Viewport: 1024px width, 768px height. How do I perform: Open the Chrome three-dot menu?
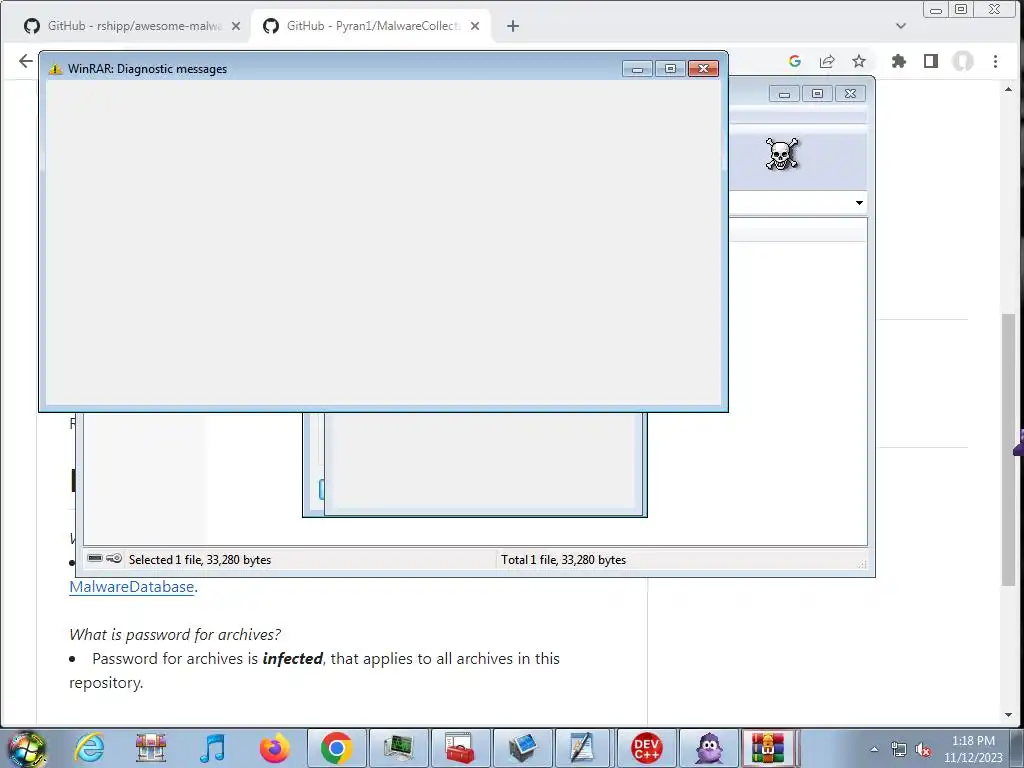(995, 61)
